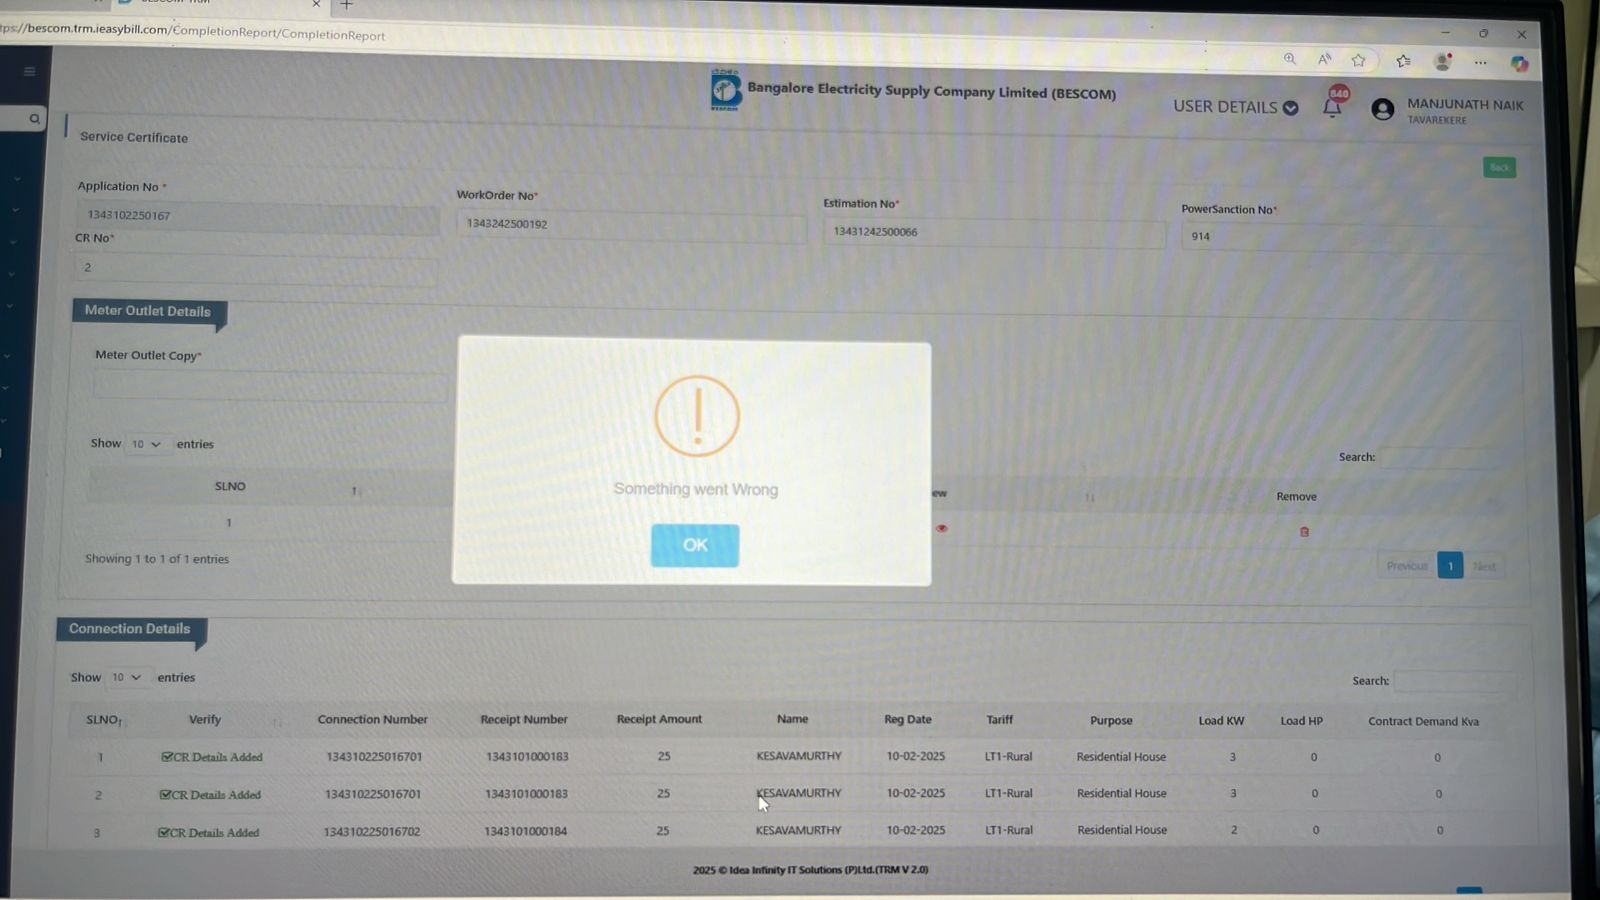This screenshot has height=900, width=1600.
Task: Click the user avatar icon
Action: point(1383,109)
